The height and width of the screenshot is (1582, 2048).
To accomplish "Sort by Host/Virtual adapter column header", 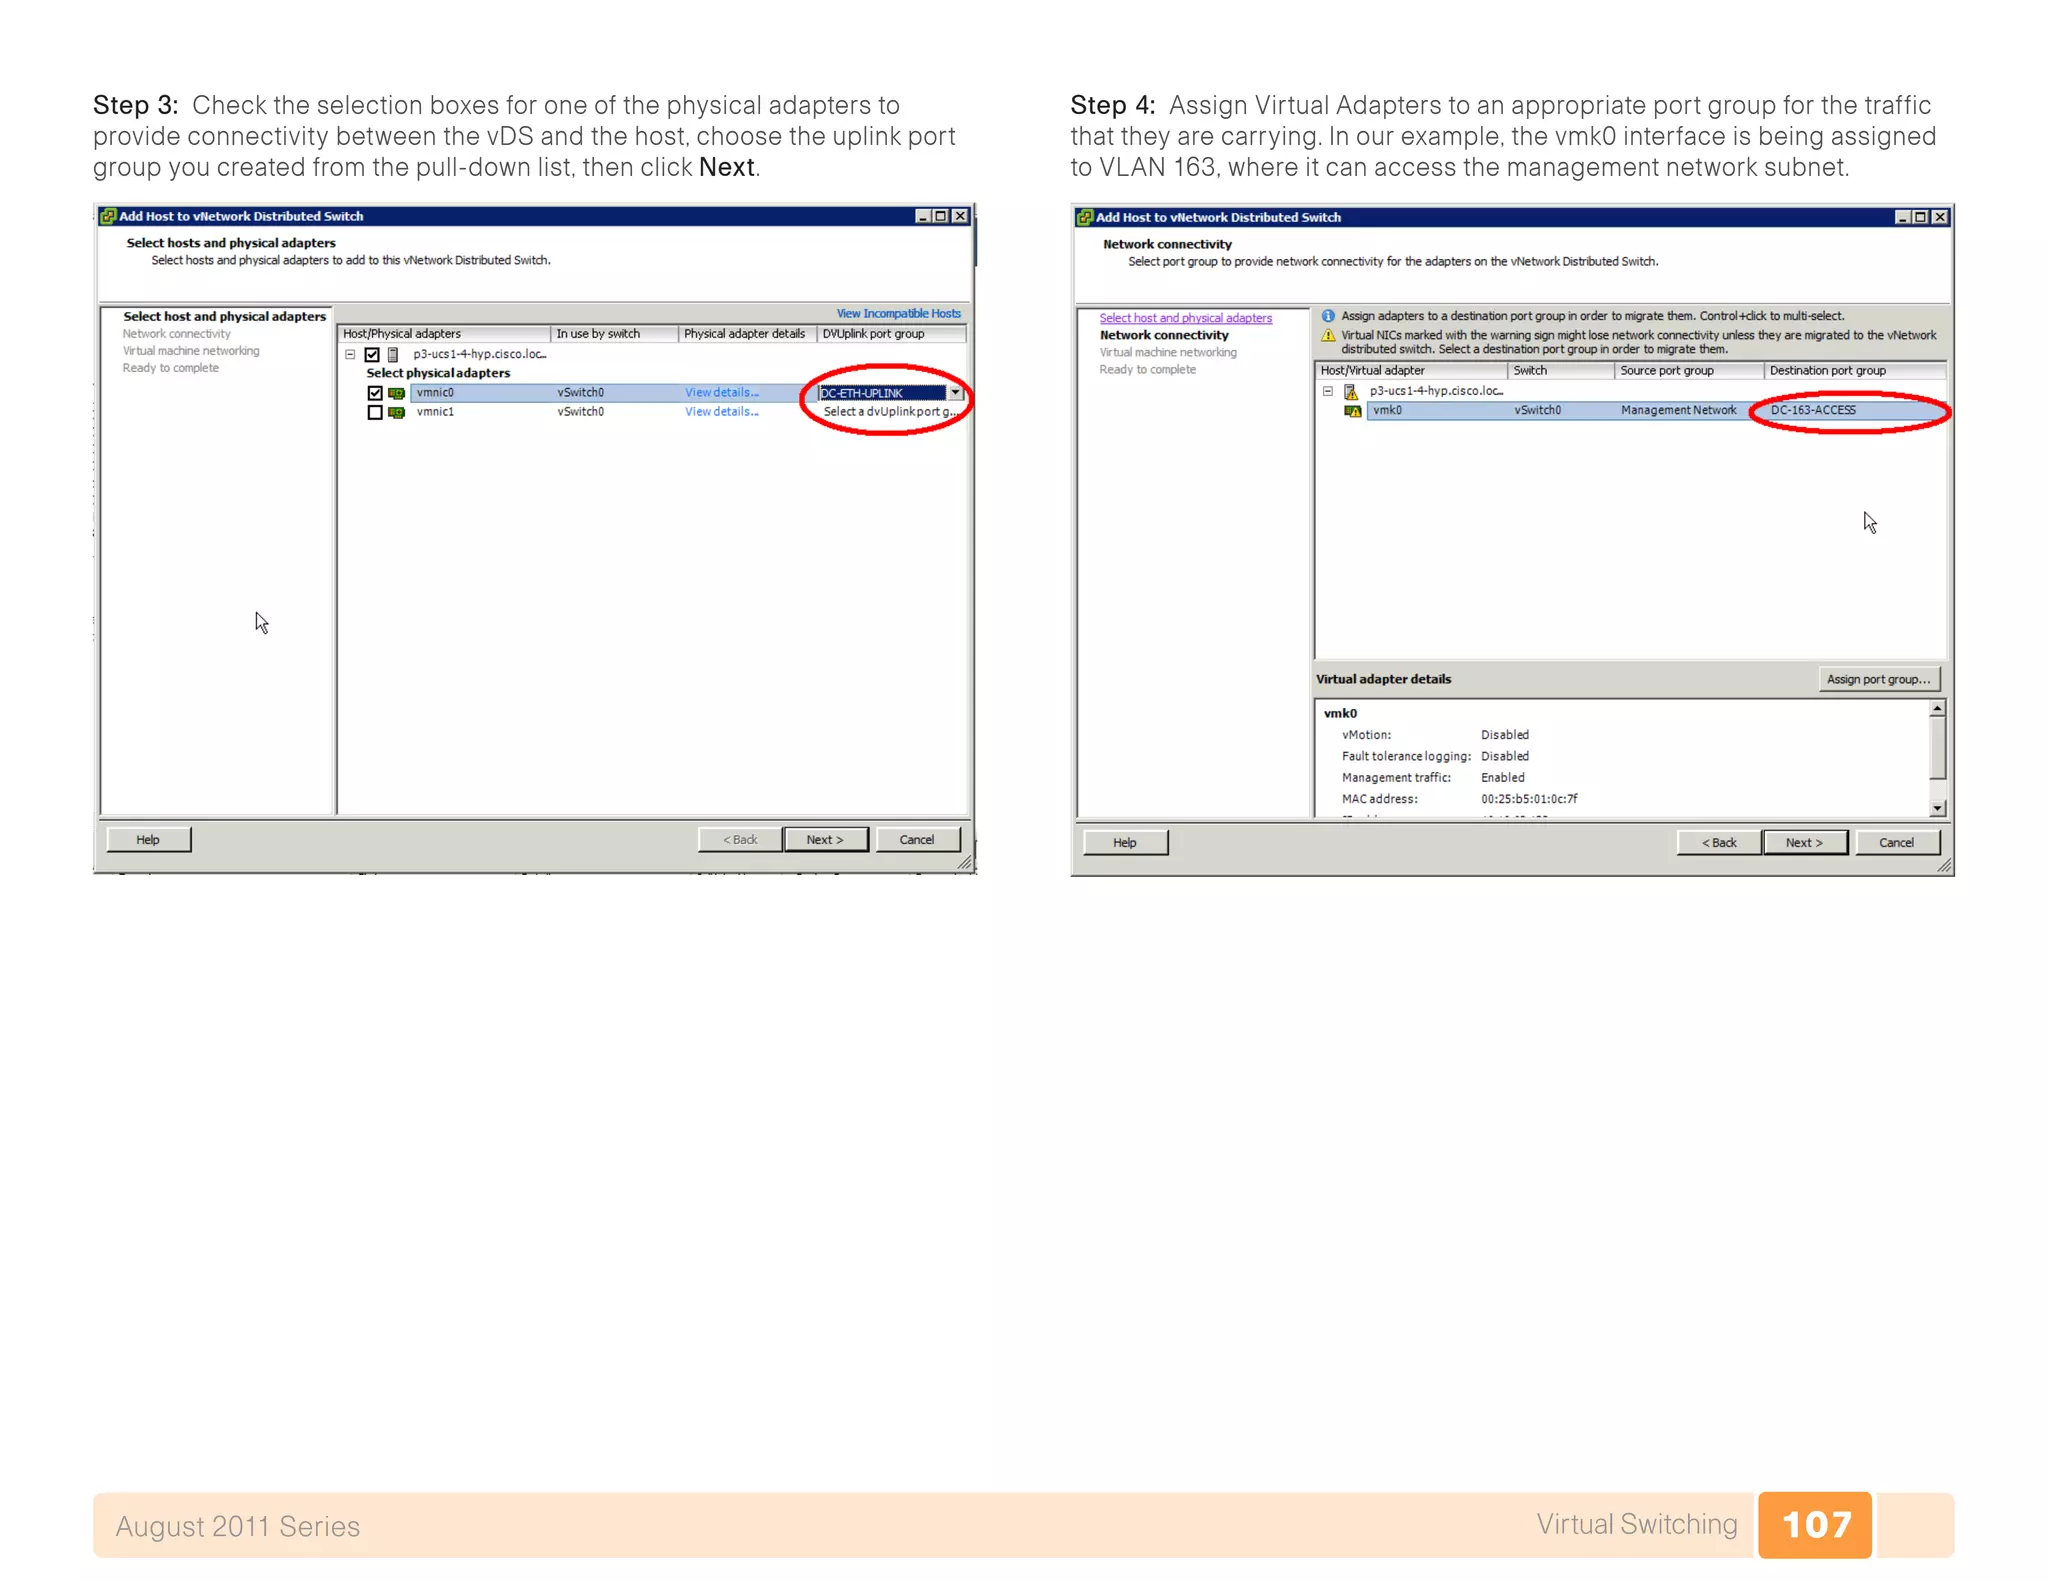I will pyautogui.click(x=1411, y=371).
